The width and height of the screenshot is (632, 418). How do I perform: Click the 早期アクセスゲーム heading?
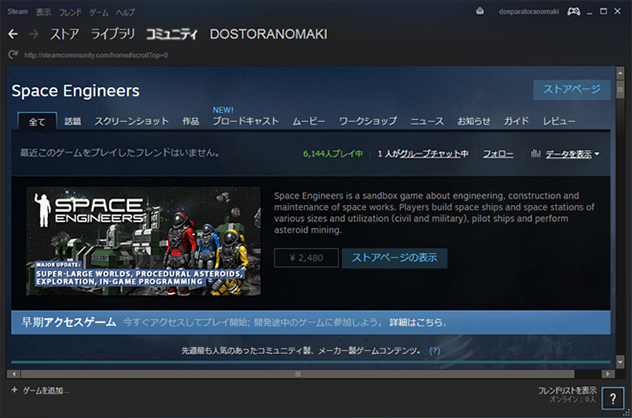69,322
